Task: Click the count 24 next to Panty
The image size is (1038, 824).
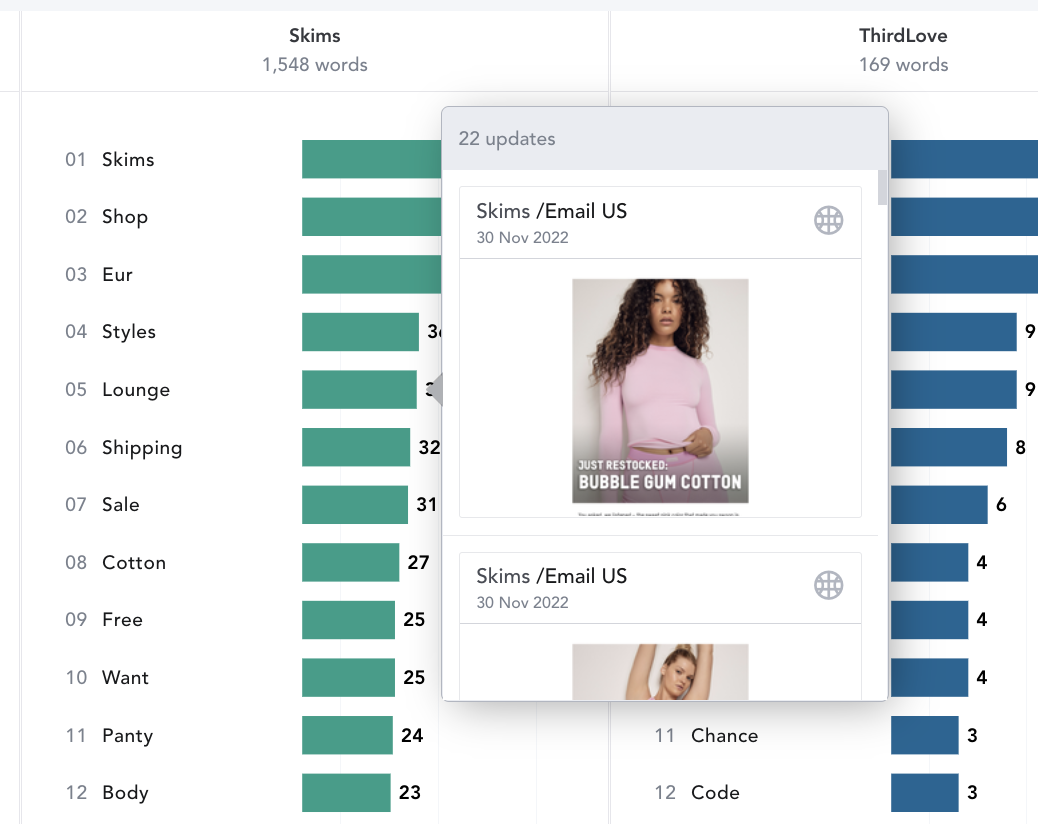Action: pyautogui.click(x=412, y=735)
